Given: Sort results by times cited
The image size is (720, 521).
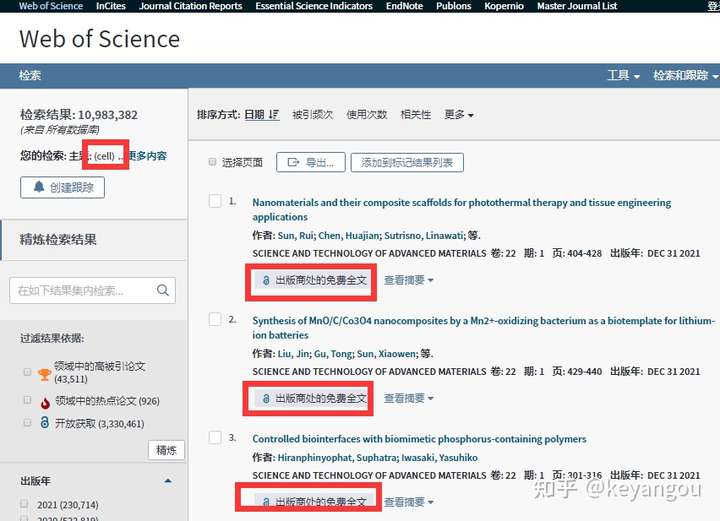Looking at the screenshot, I should click(312, 114).
